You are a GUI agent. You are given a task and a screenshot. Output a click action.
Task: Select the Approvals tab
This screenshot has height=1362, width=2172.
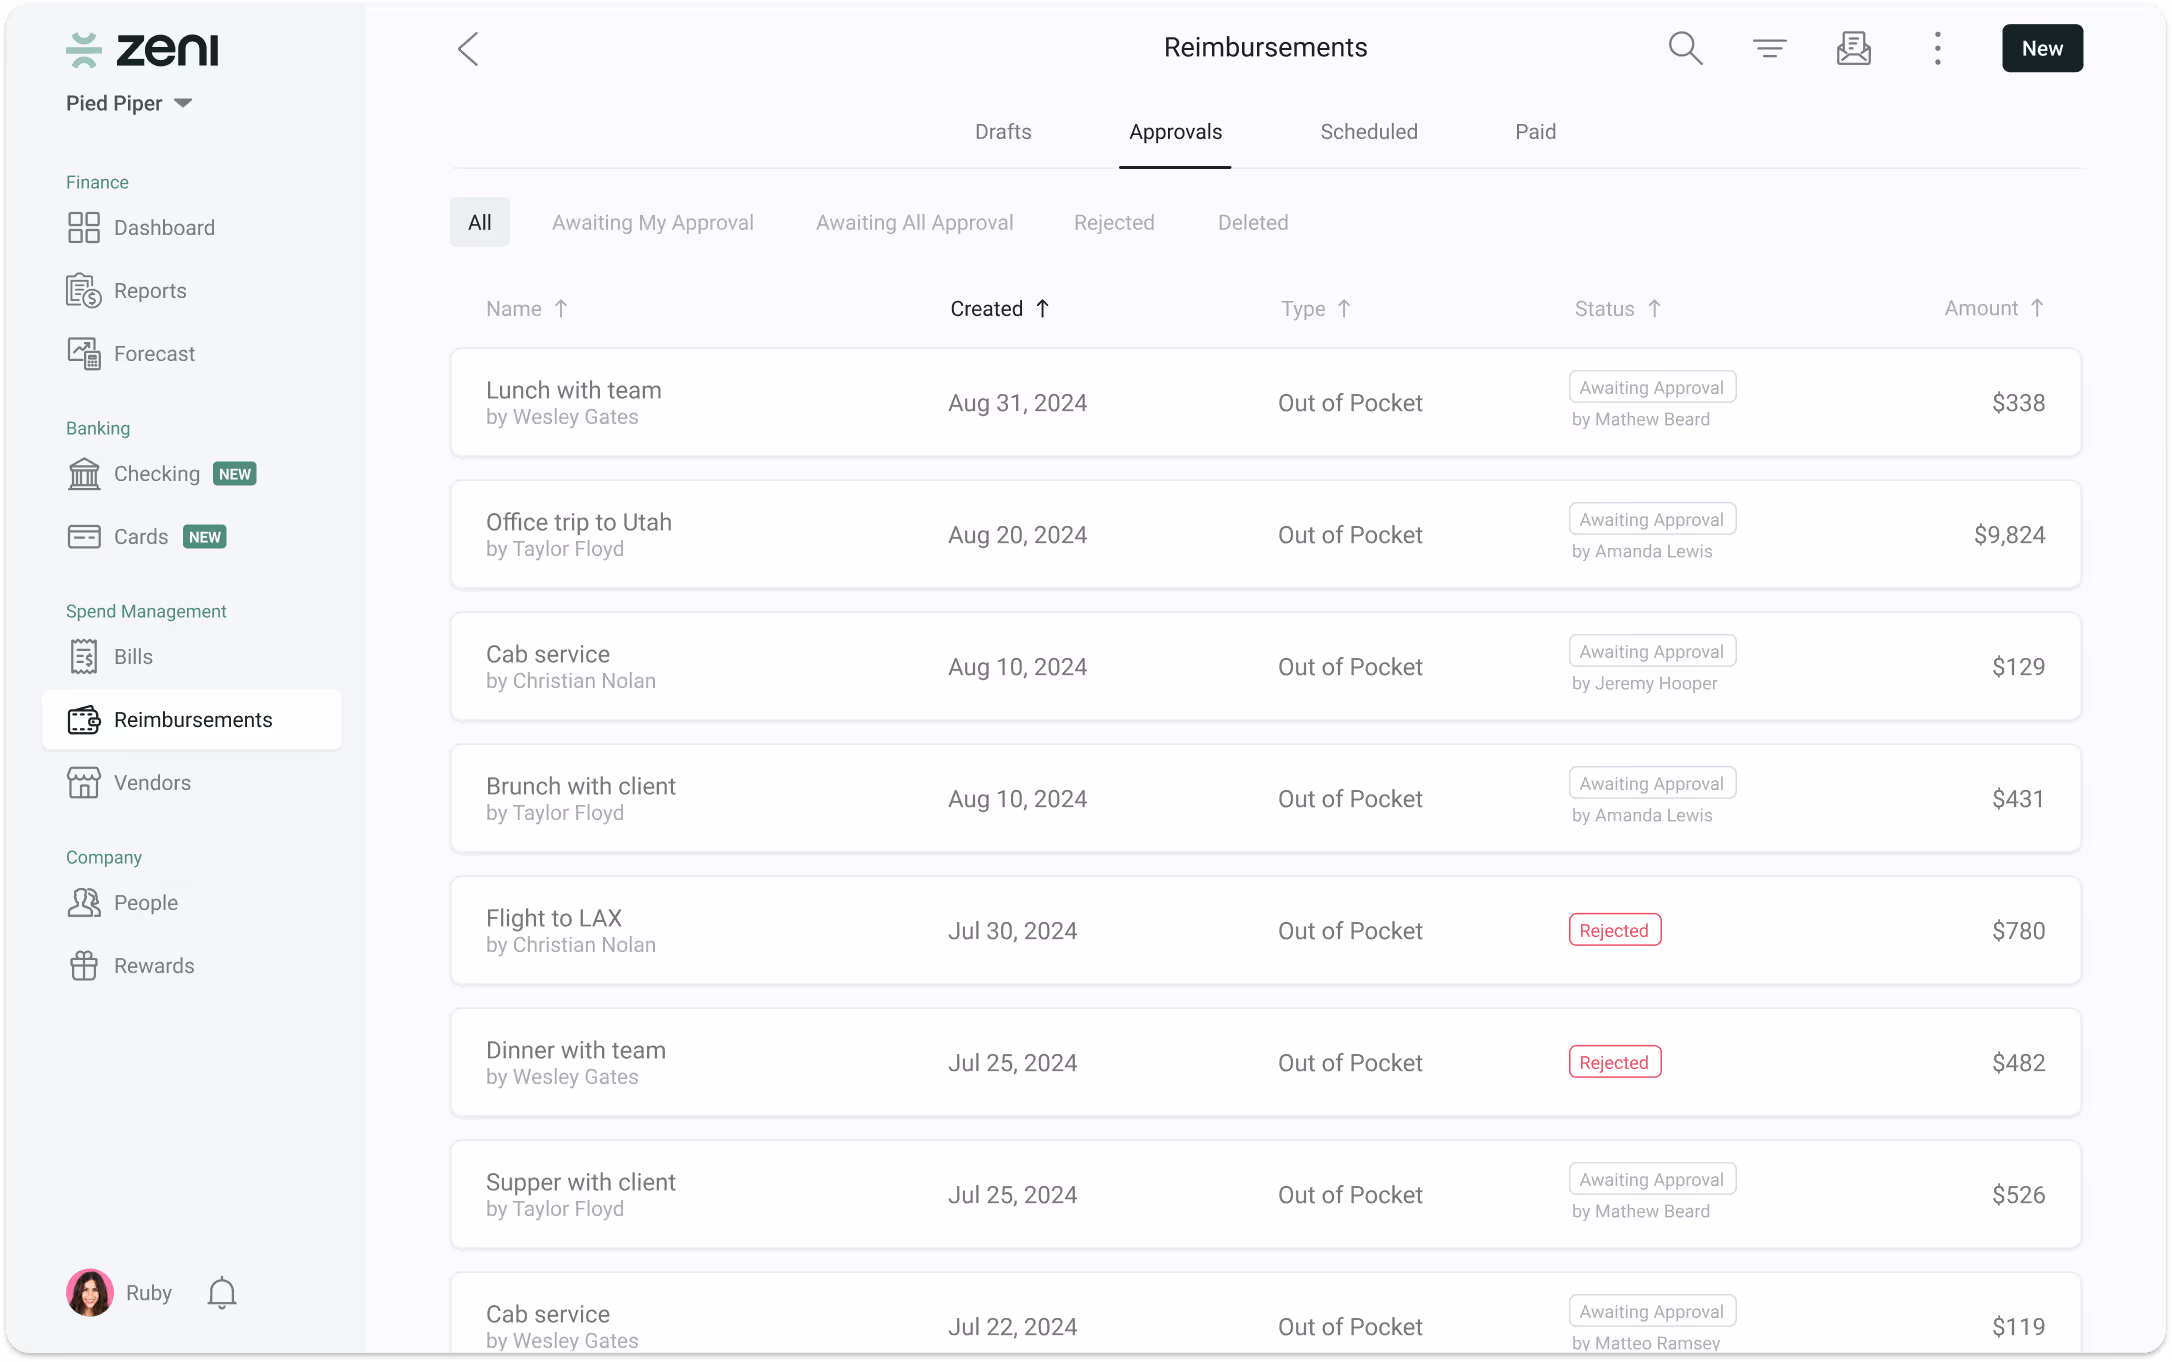[1175, 132]
